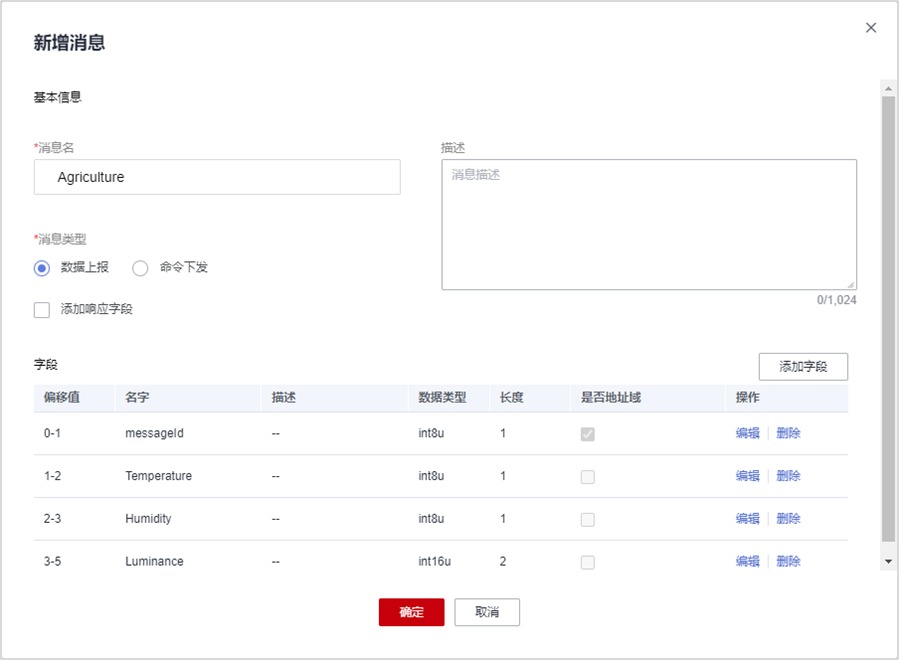Select the 数据上报 radio button
The image size is (899, 660).
coord(42,268)
